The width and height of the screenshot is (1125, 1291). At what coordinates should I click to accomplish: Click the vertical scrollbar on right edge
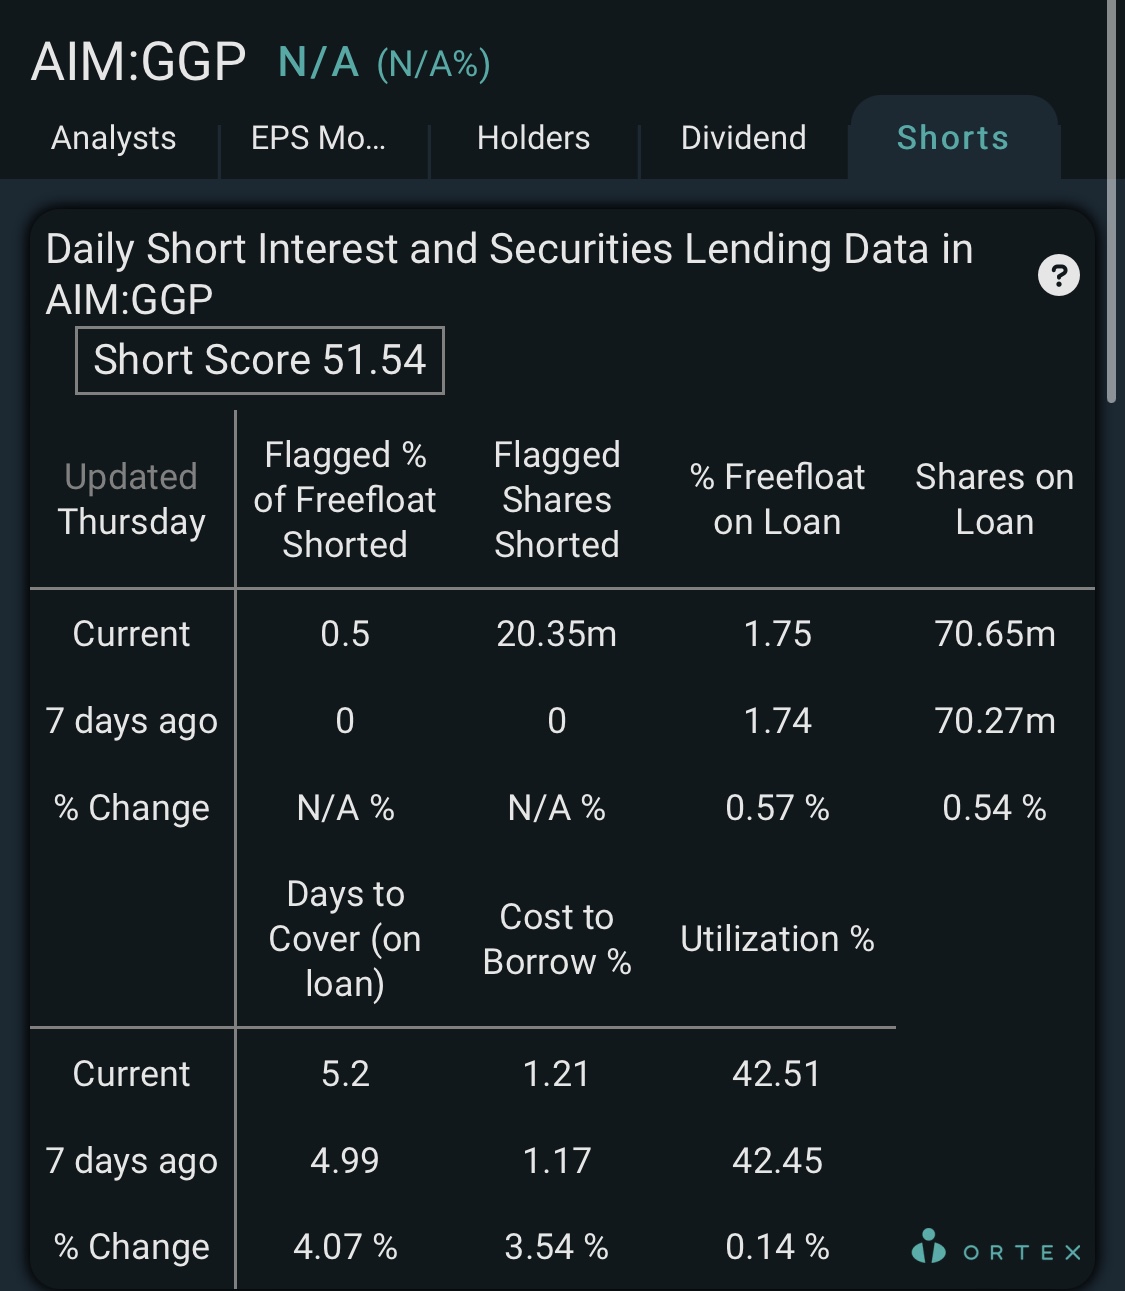[x=1111, y=200]
